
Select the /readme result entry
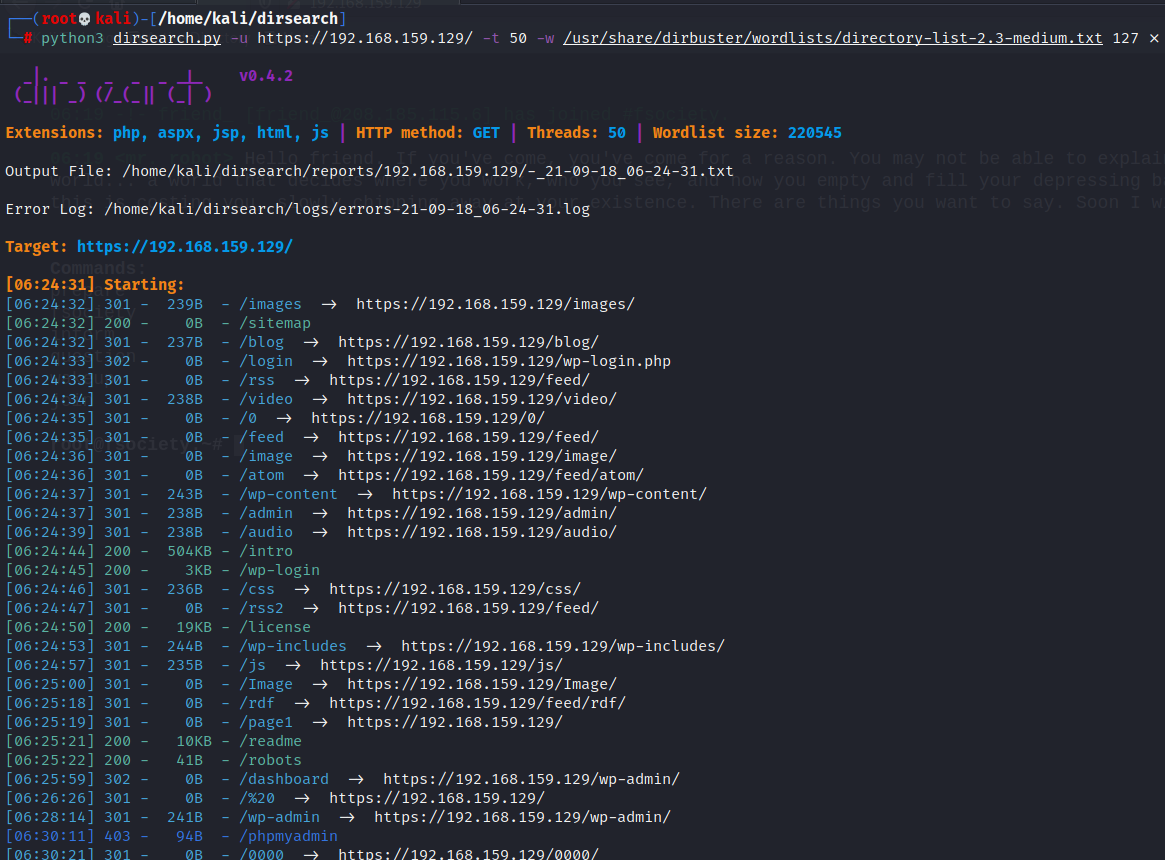pyautogui.click(x=270, y=741)
